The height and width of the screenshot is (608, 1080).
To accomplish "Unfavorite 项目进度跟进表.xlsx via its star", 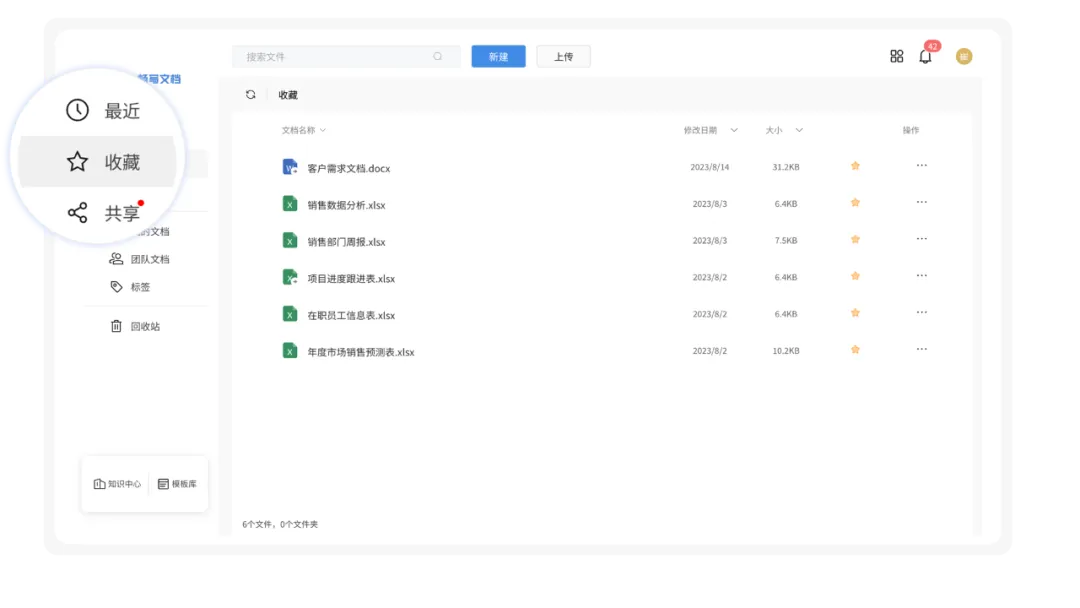I will pyautogui.click(x=855, y=276).
